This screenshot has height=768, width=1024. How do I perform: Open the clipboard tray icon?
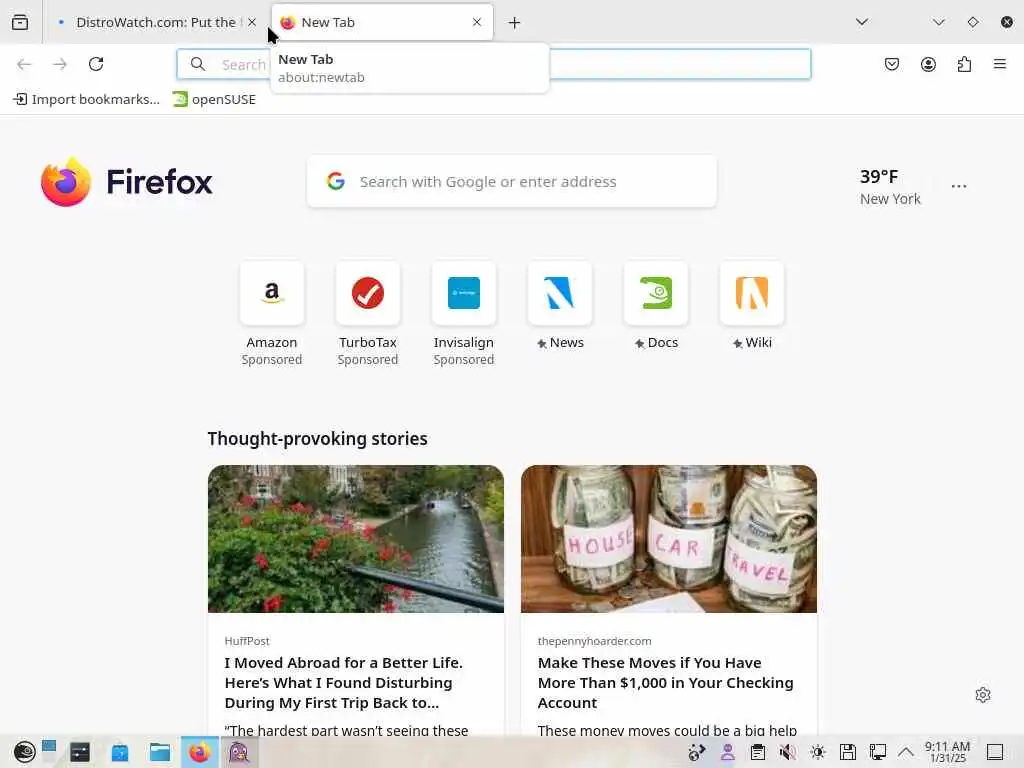point(758,752)
